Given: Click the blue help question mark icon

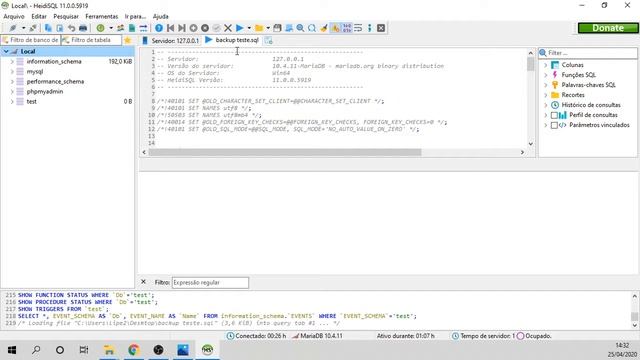Looking at the screenshot, I should click(159, 28).
